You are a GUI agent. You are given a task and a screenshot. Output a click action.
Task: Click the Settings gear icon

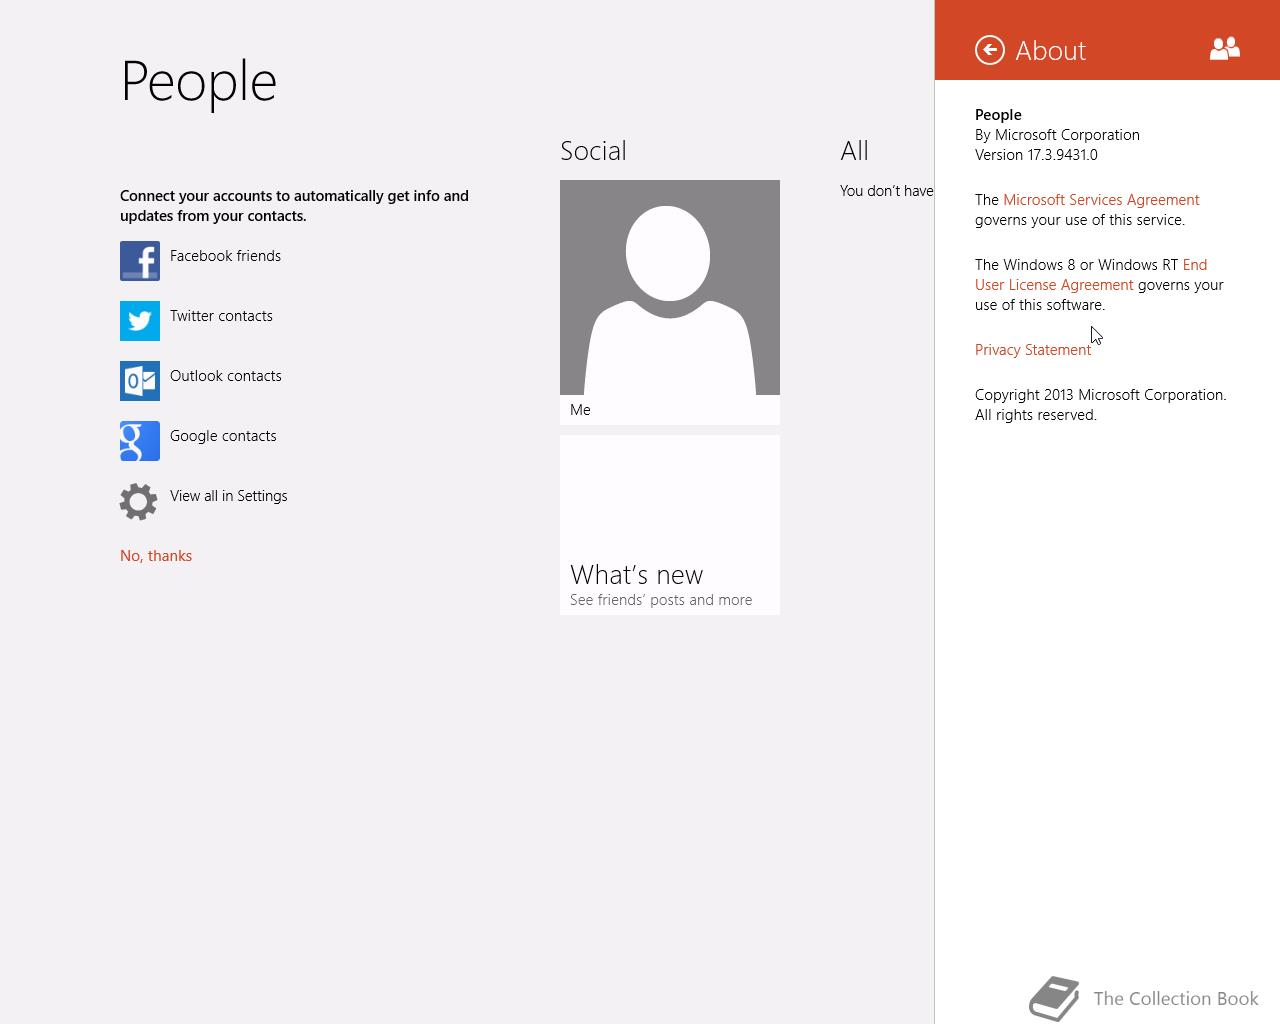139,501
